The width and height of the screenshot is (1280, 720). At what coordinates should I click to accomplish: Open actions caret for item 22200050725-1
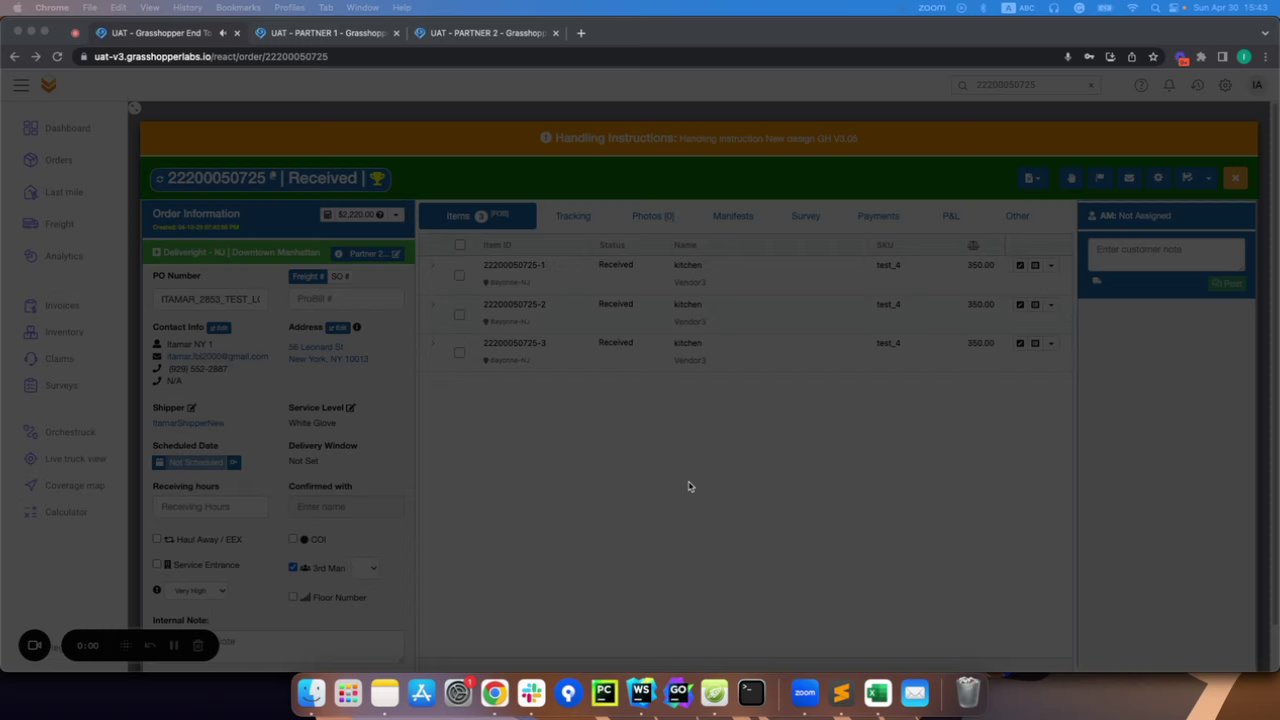coord(1051,266)
